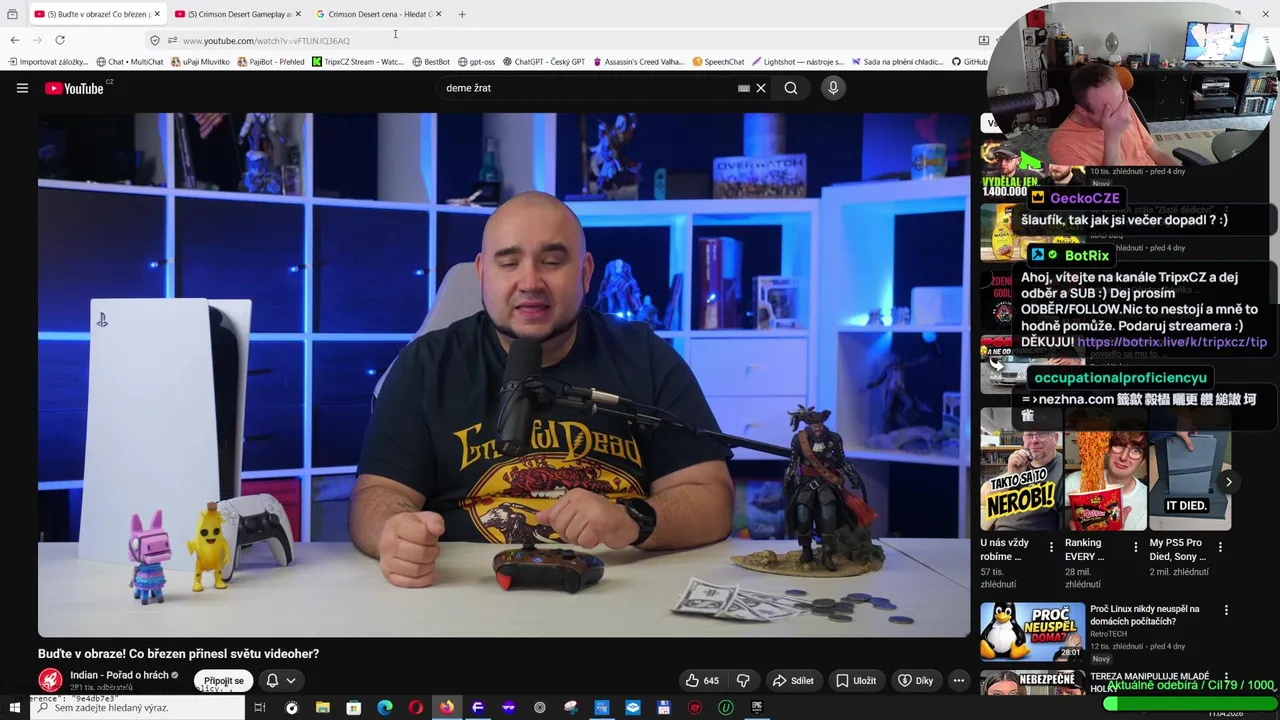Open options for the 'My PS5 Pro Died' Short
Screen dimensions: 1280x720
[1220, 547]
